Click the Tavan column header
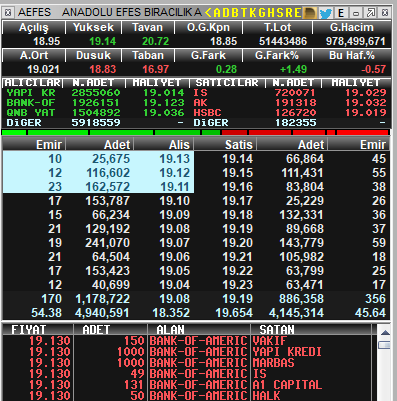Screen dimensions: 397x401 [x=148, y=28]
